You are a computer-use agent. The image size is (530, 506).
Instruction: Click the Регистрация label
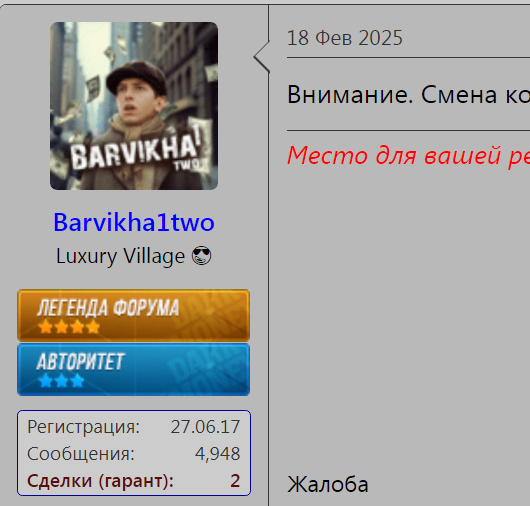(x=83, y=427)
